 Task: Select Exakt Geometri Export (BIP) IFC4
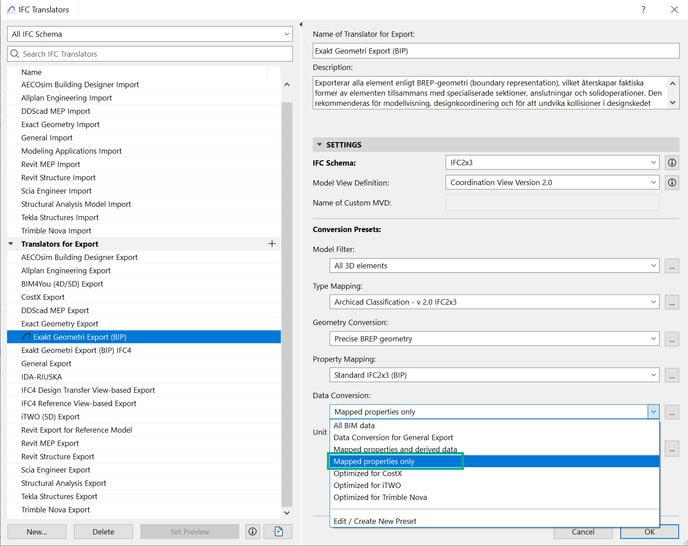(x=144, y=350)
